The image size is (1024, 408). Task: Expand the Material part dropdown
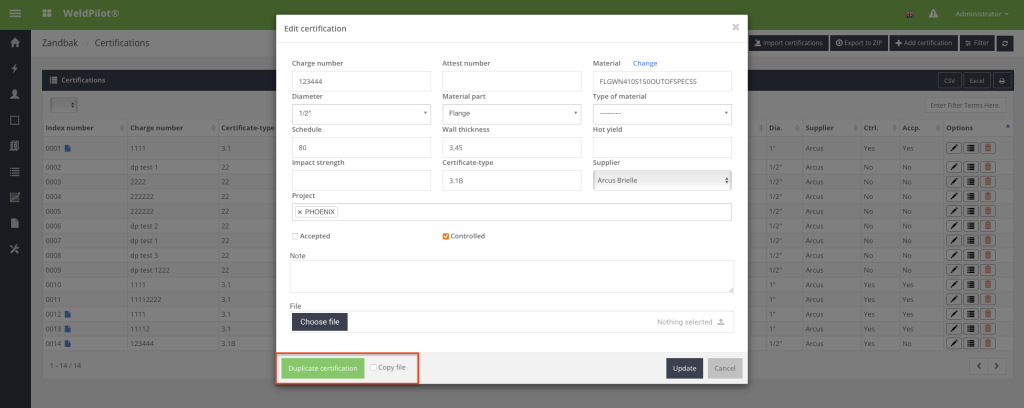point(511,114)
